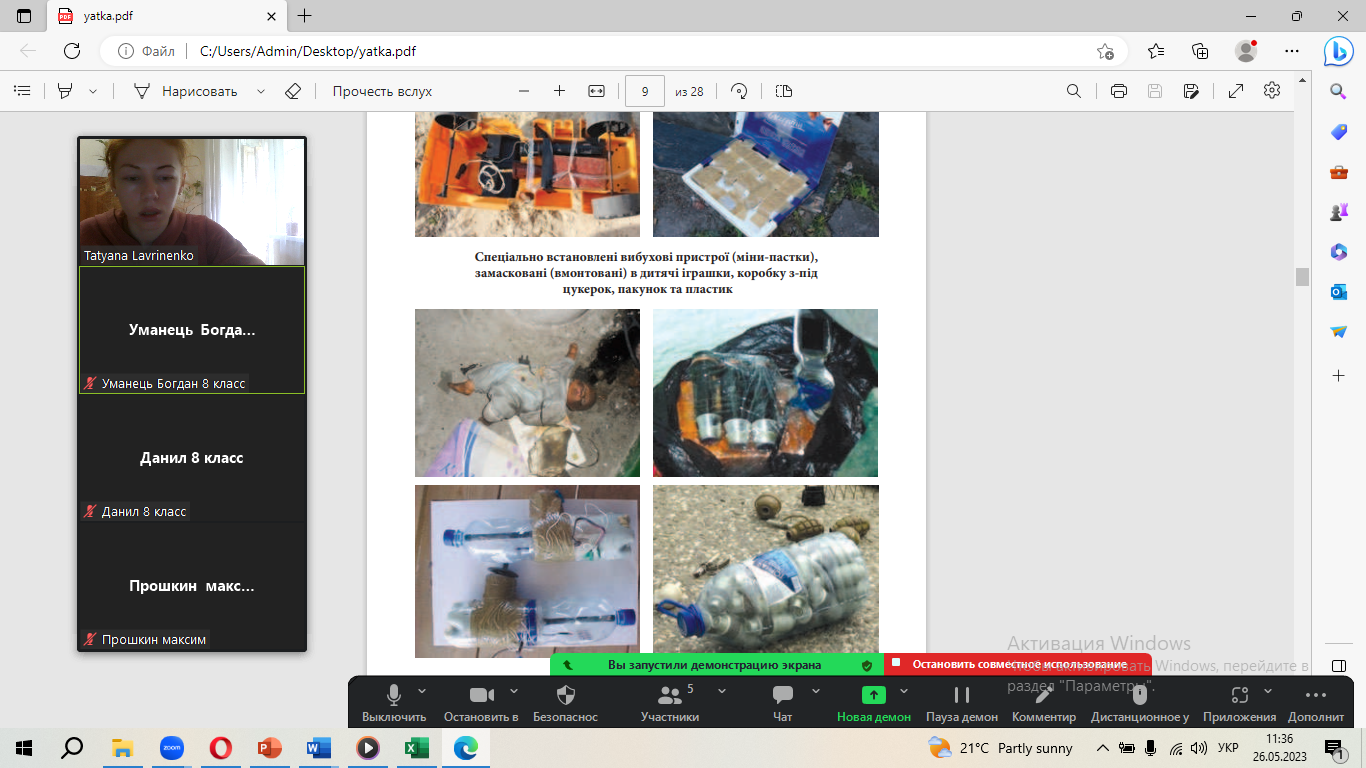Image resolution: width=1366 pixels, height=768 pixels.
Task: Click the page number field showing 9
Action: pos(645,91)
